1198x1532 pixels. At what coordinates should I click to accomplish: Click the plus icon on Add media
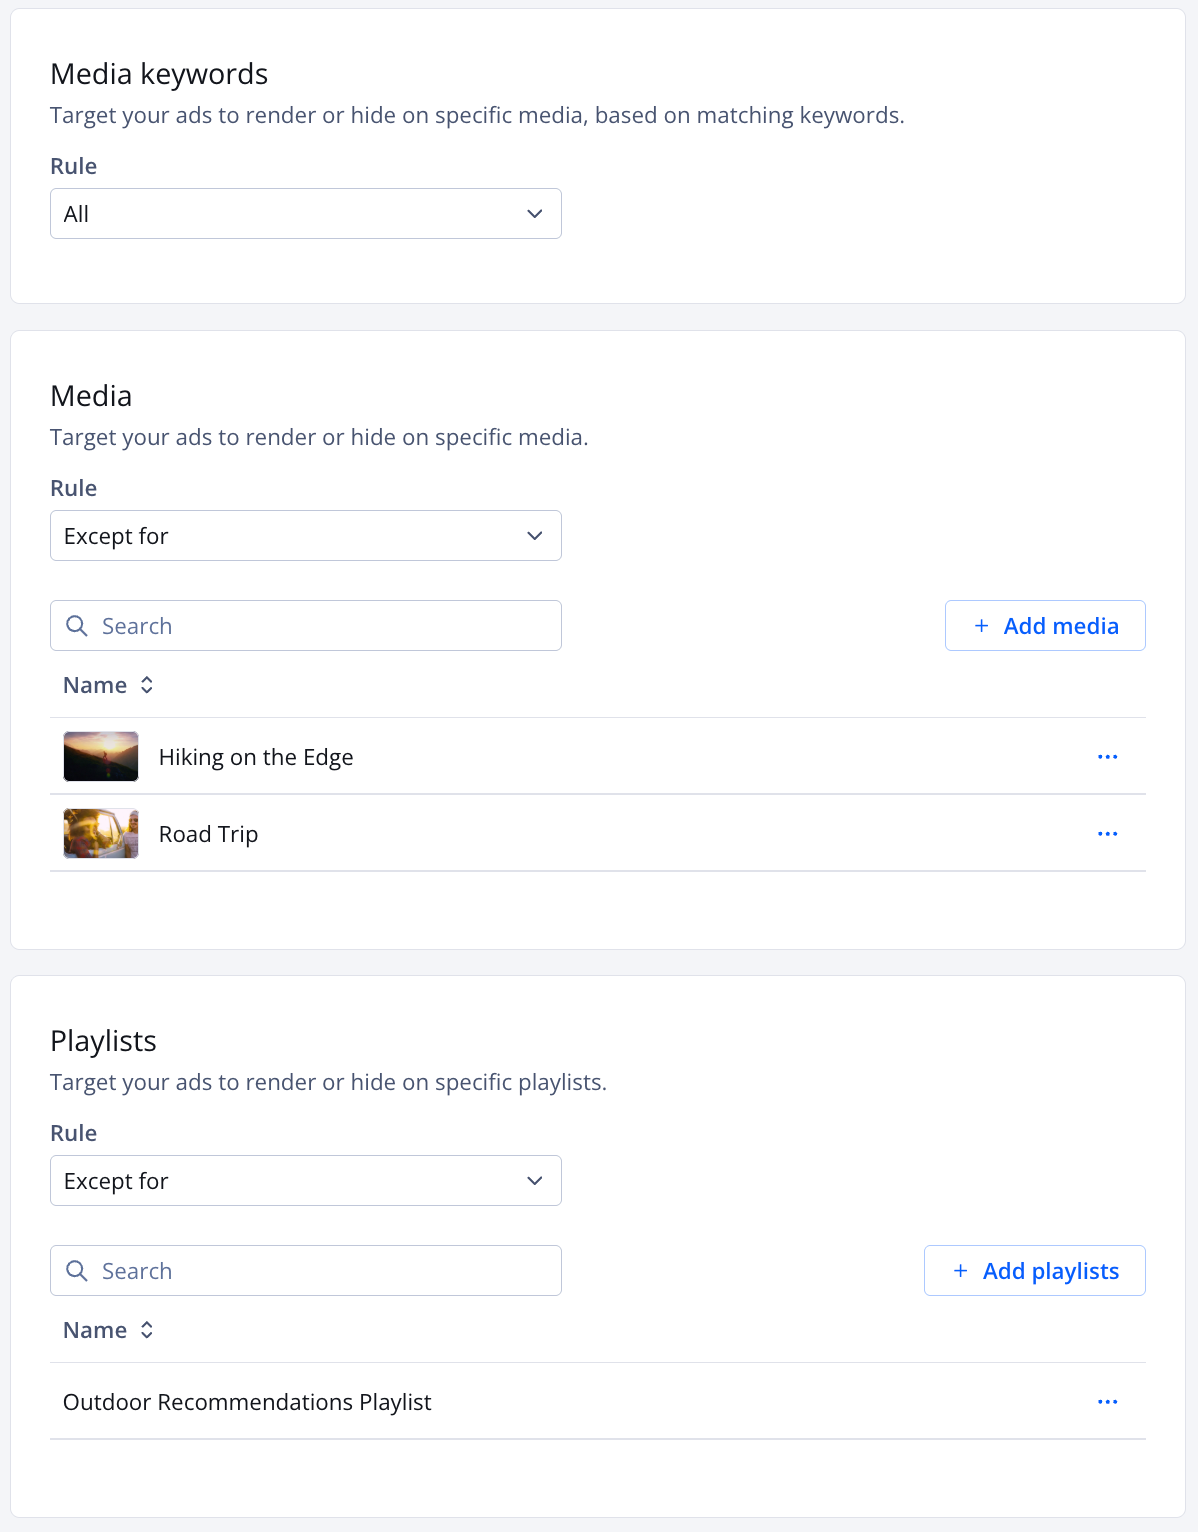(x=981, y=625)
